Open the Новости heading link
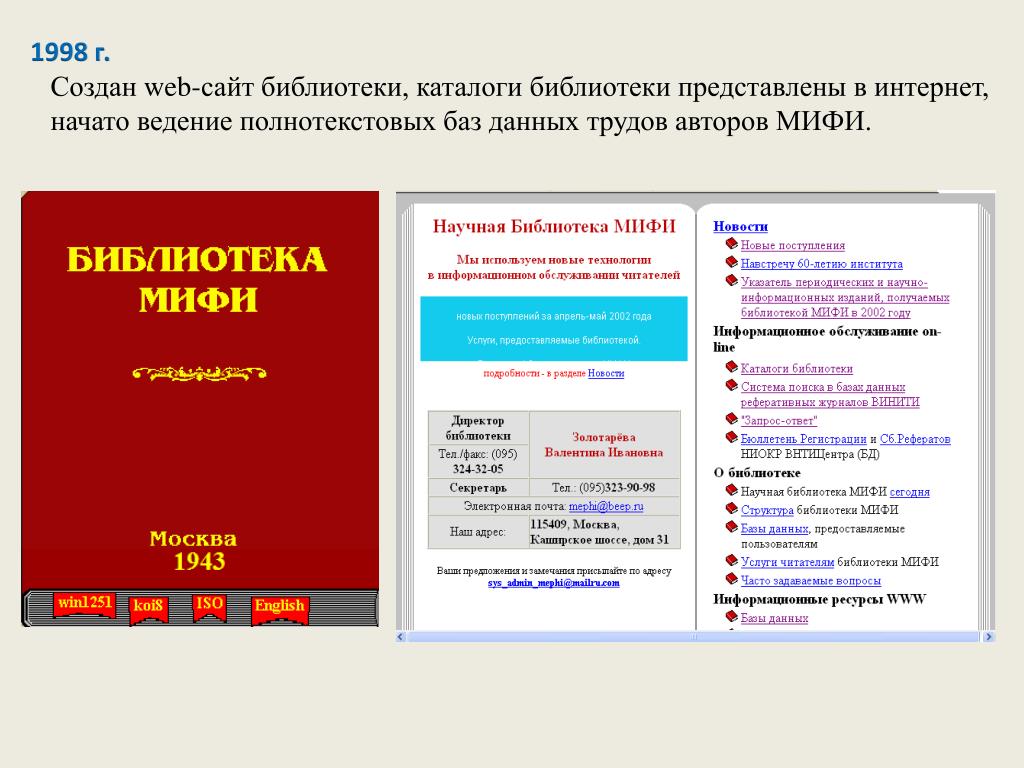Viewport: 1024px width, 768px height. 740,226
